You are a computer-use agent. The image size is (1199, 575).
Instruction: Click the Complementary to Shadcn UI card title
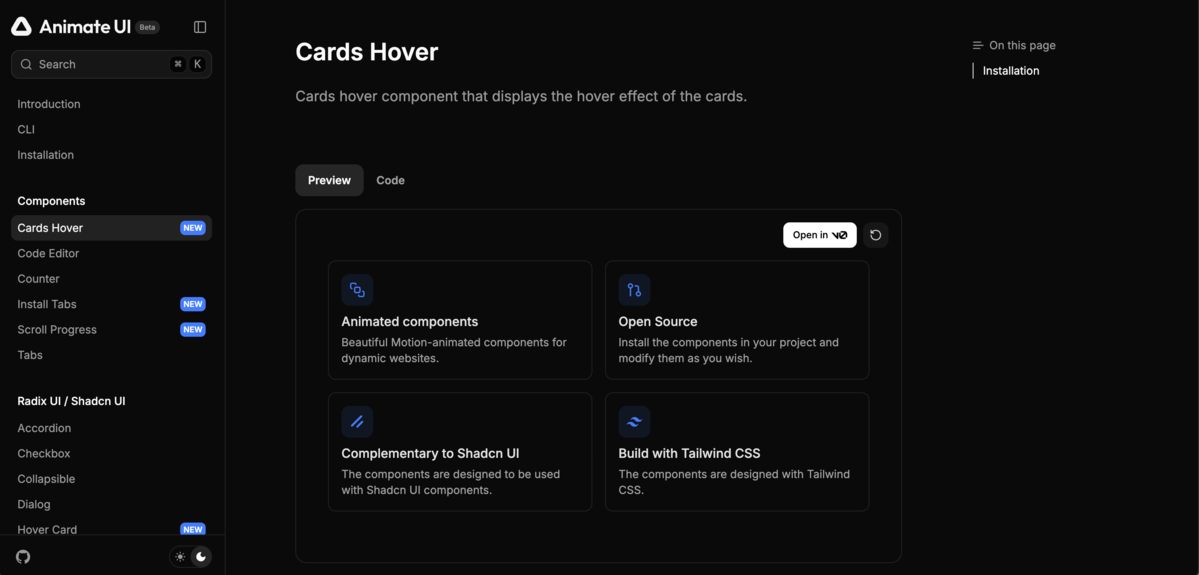coord(431,453)
